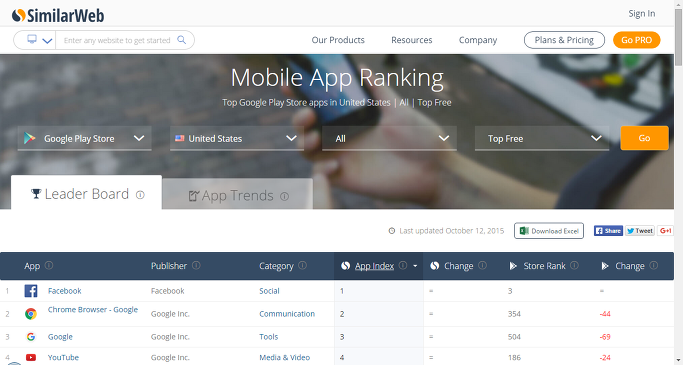Open the Communication category link
683x365 pixels.
[287, 314]
